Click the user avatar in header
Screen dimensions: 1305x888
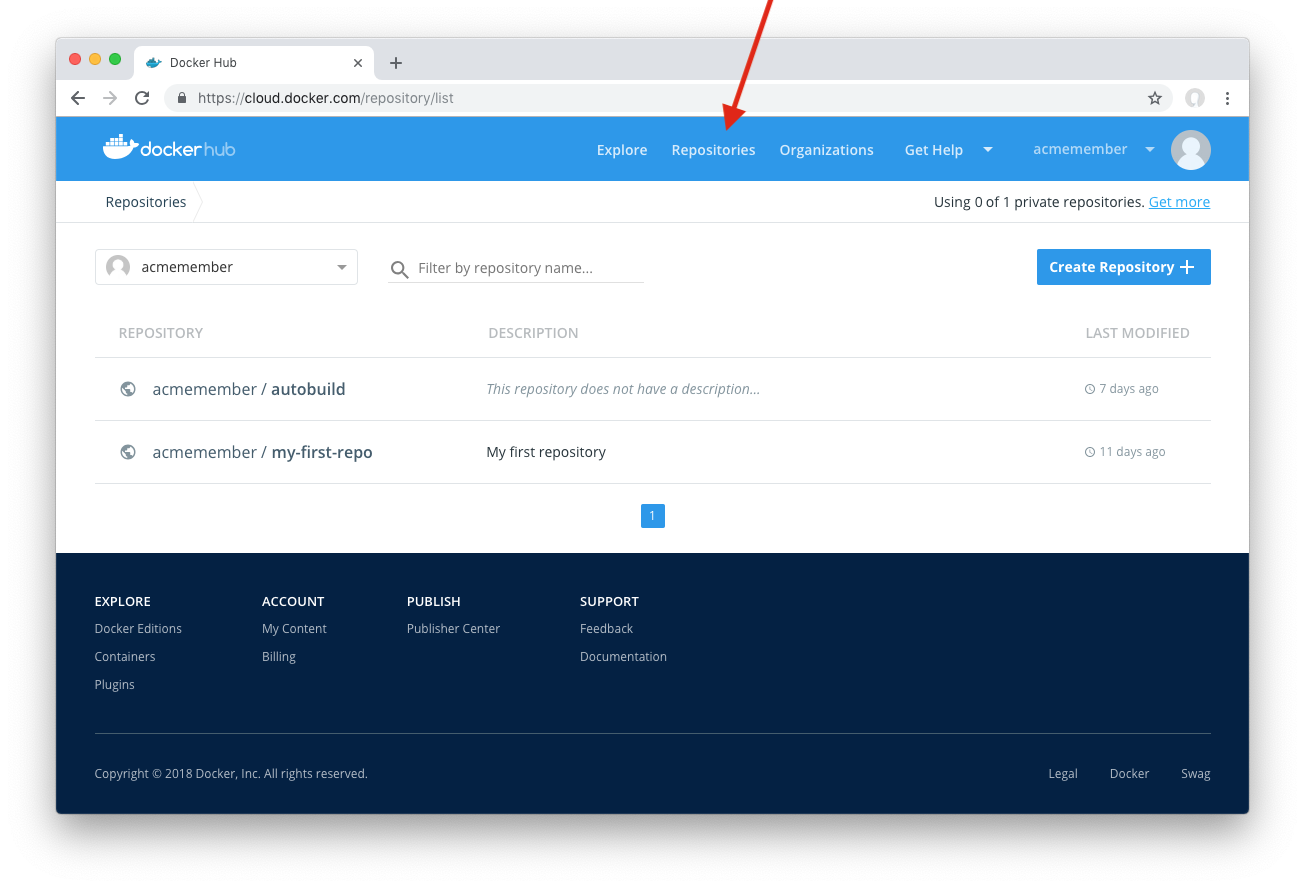pos(1190,150)
